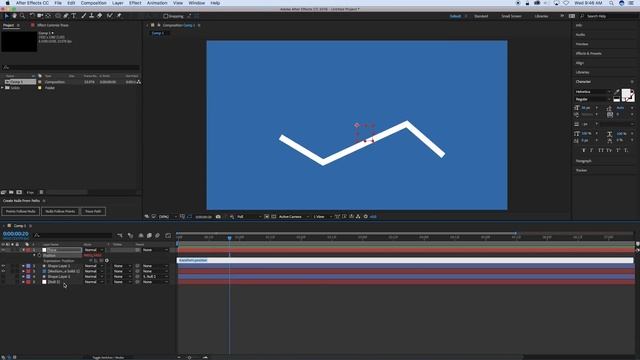
Task: Switch to the Small Screen workspace
Action: coord(511,16)
